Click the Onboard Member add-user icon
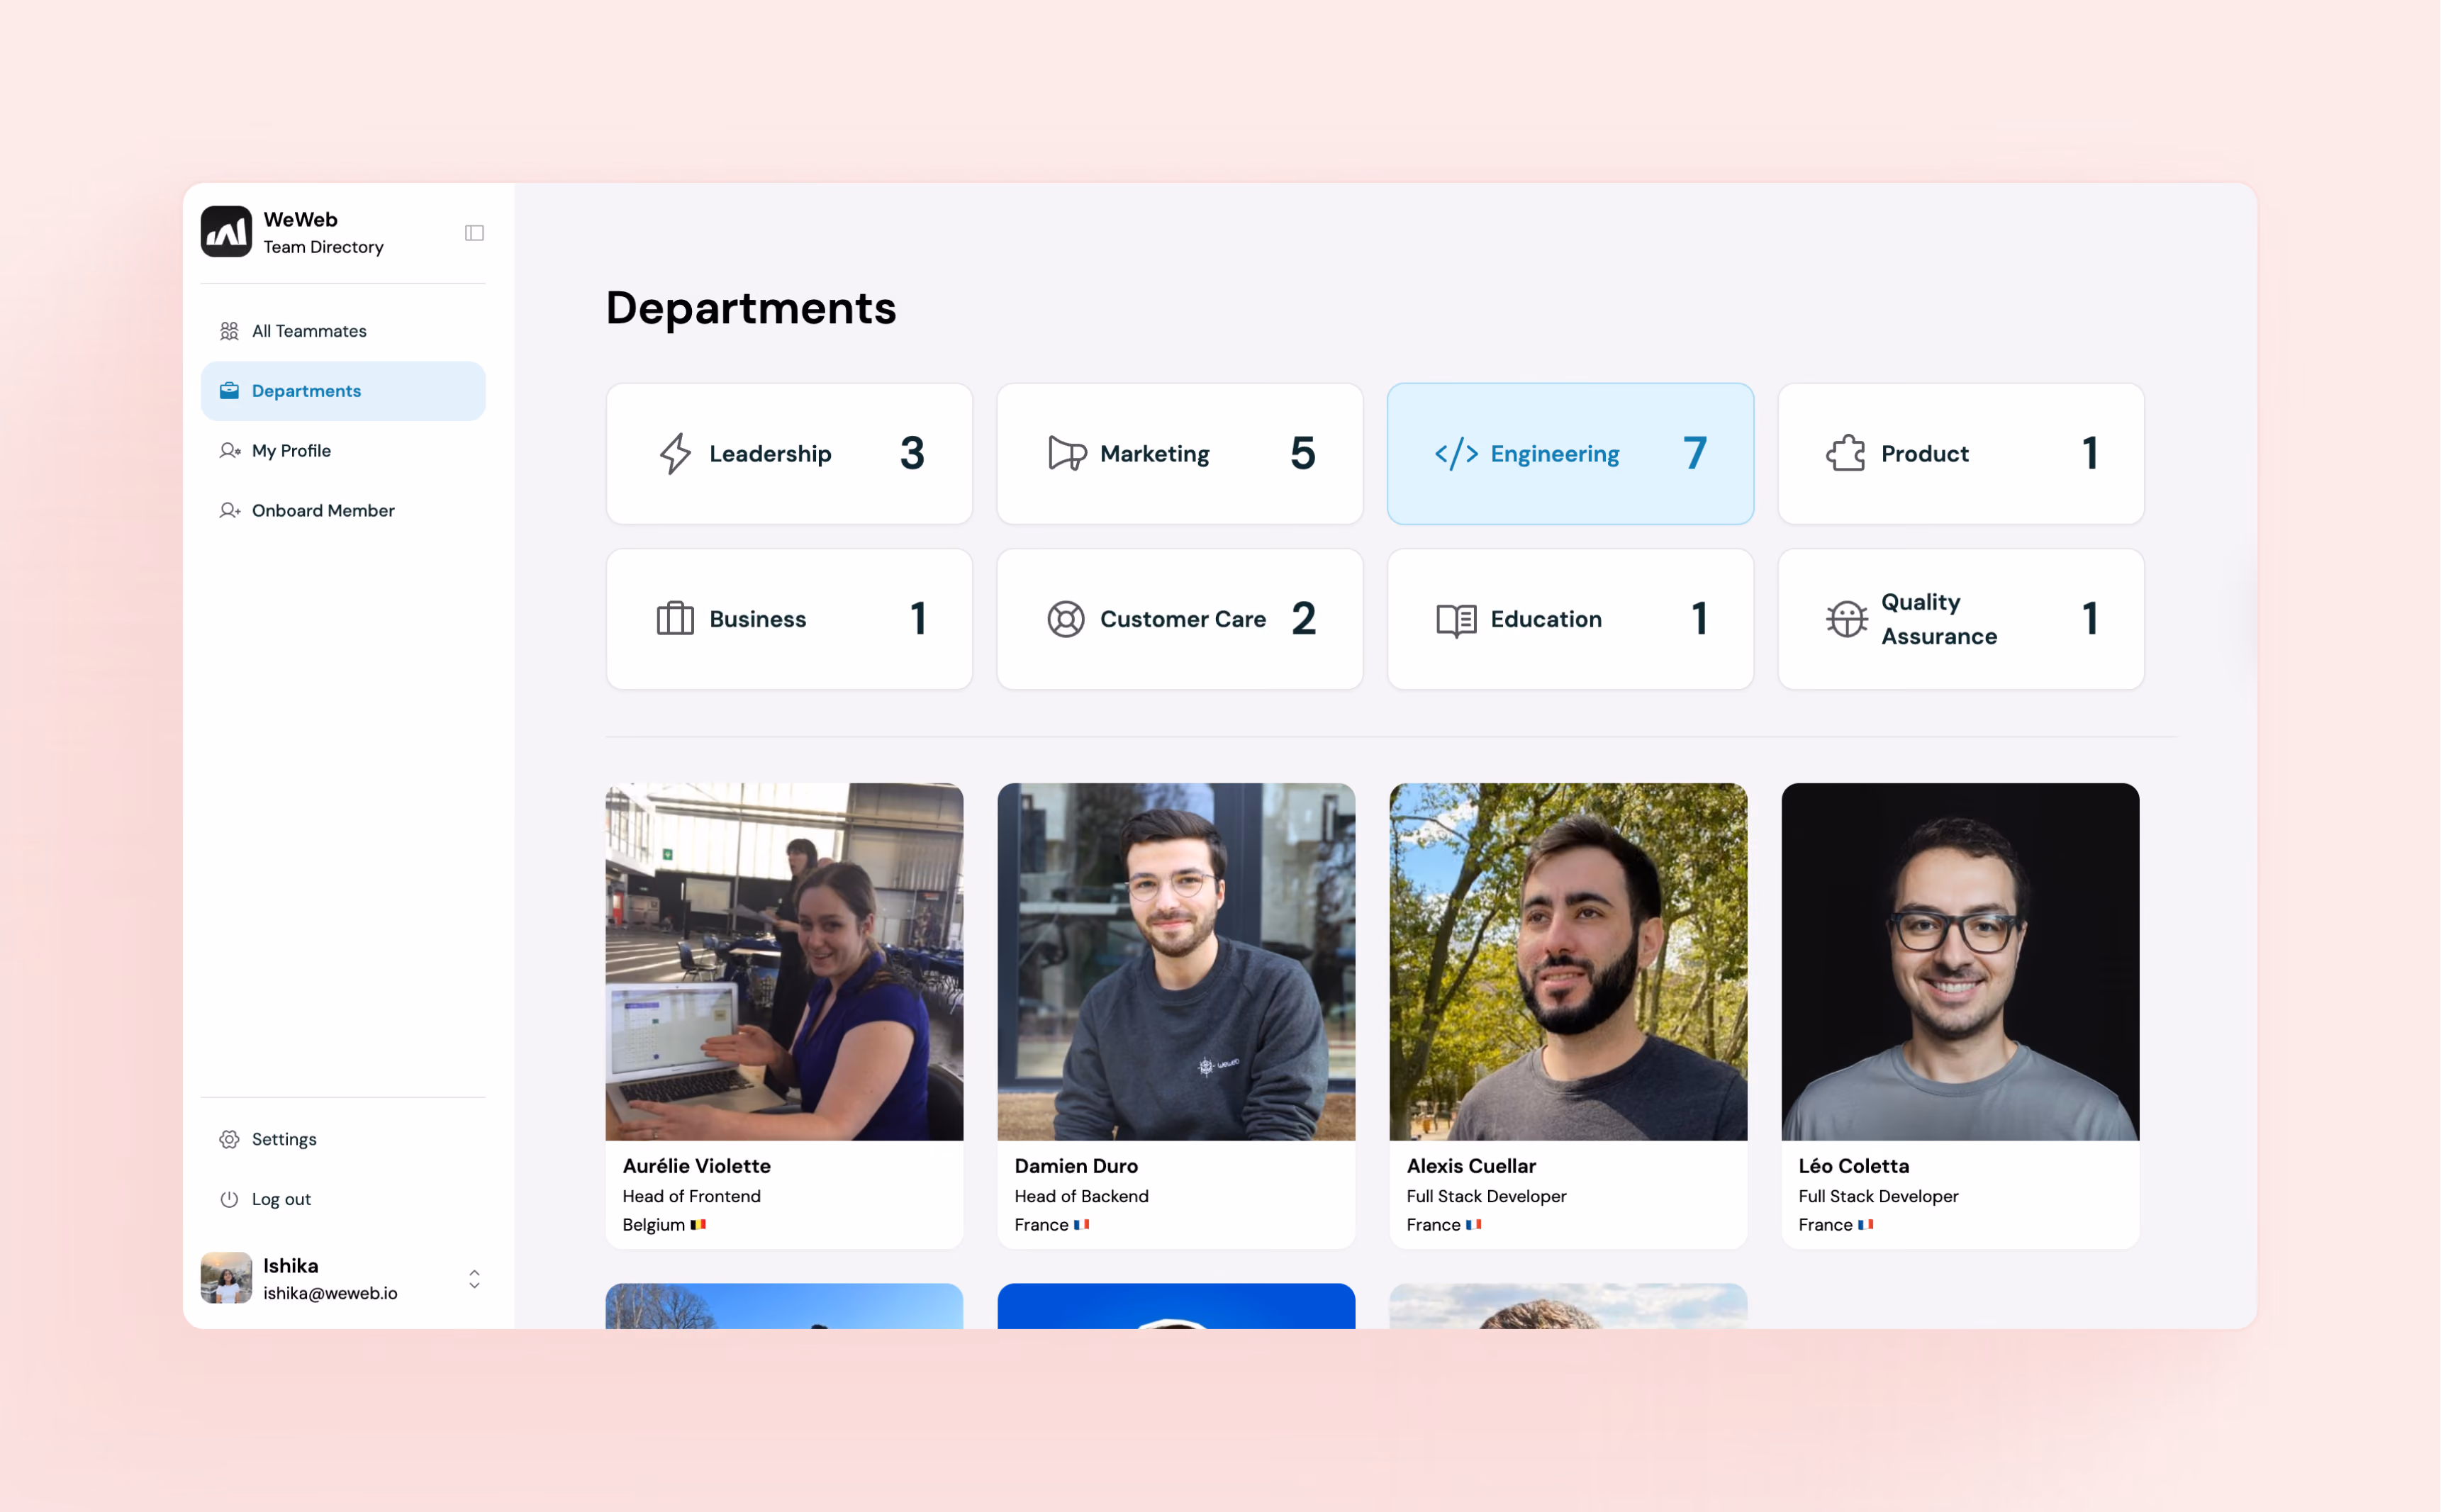Viewport: 2441px width, 1512px height. coord(229,511)
